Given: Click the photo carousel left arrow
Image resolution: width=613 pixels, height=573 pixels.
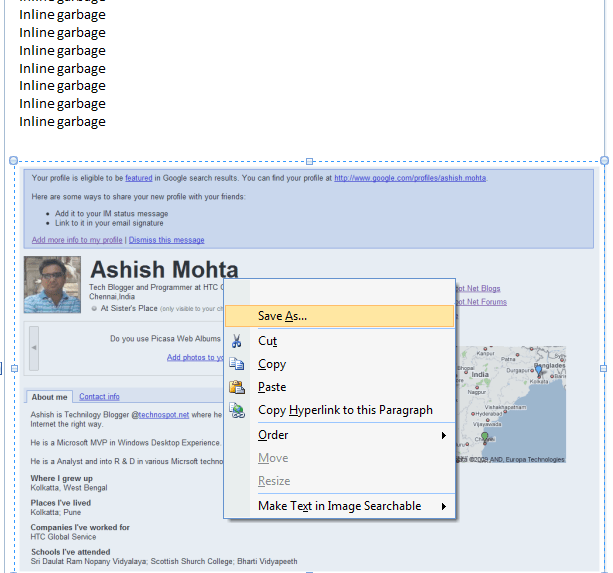Looking at the screenshot, I should pyautogui.click(x=34, y=348).
